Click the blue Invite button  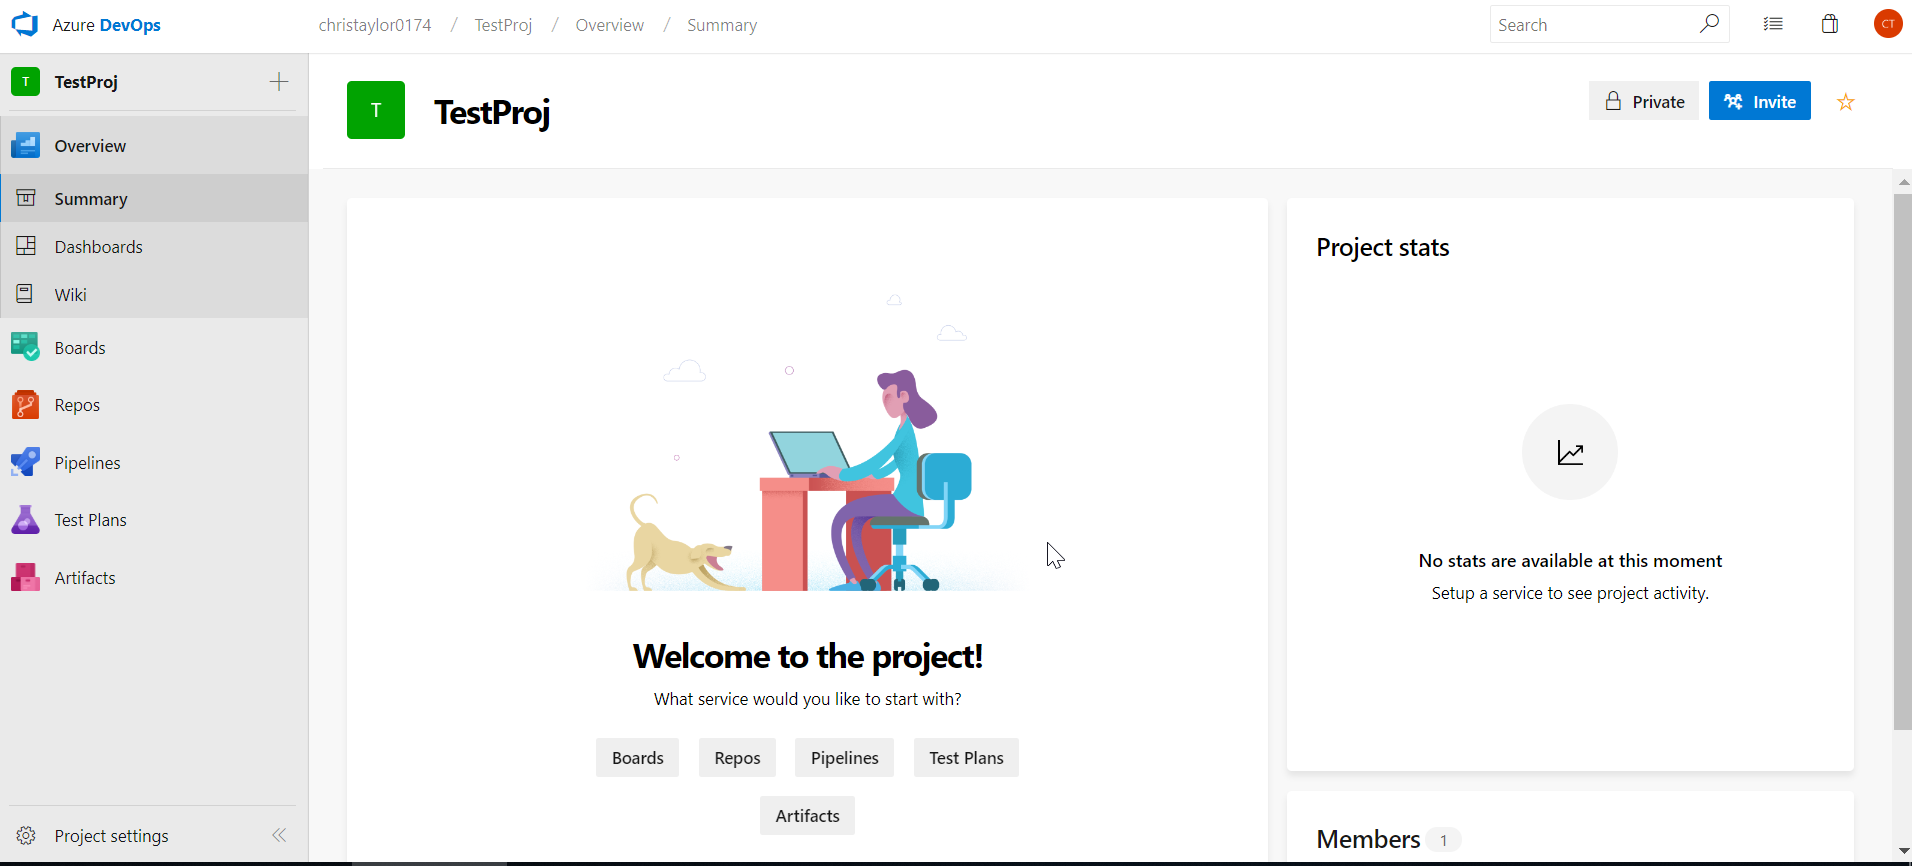(1759, 101)
